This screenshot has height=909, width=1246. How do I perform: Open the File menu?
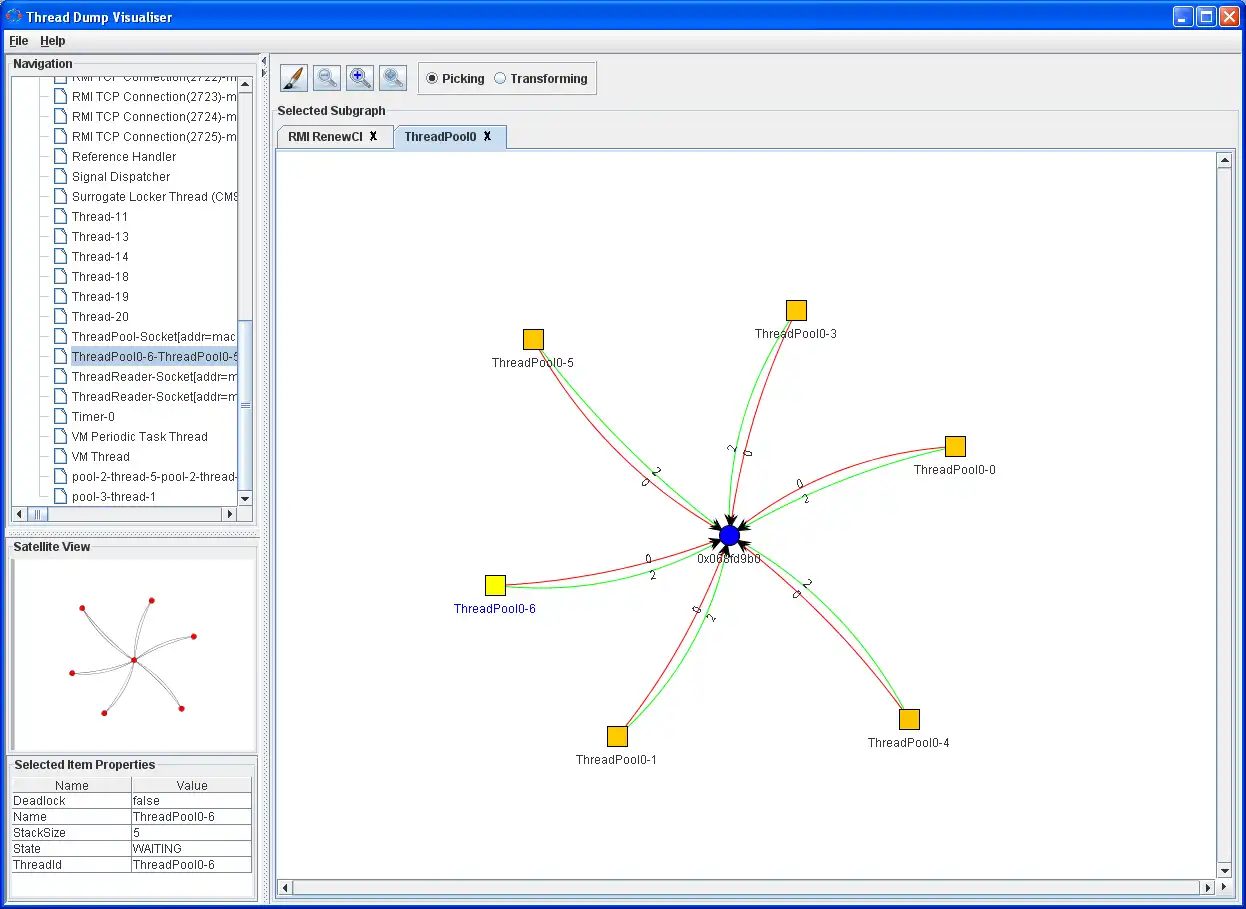(x=19, y=41)
